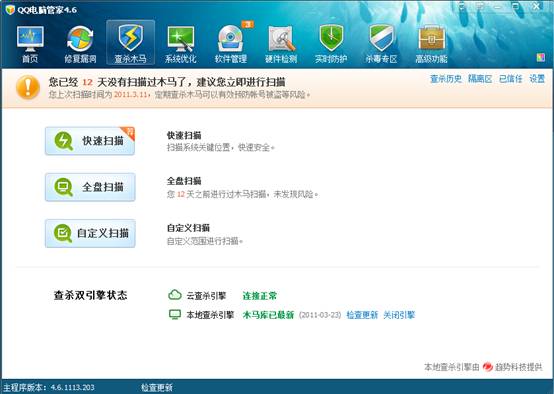Image resolution: width=554 pixels, height=394 pixels.
Task: Click the 查杀双引擎状态 label
Action: click(90, 295)
